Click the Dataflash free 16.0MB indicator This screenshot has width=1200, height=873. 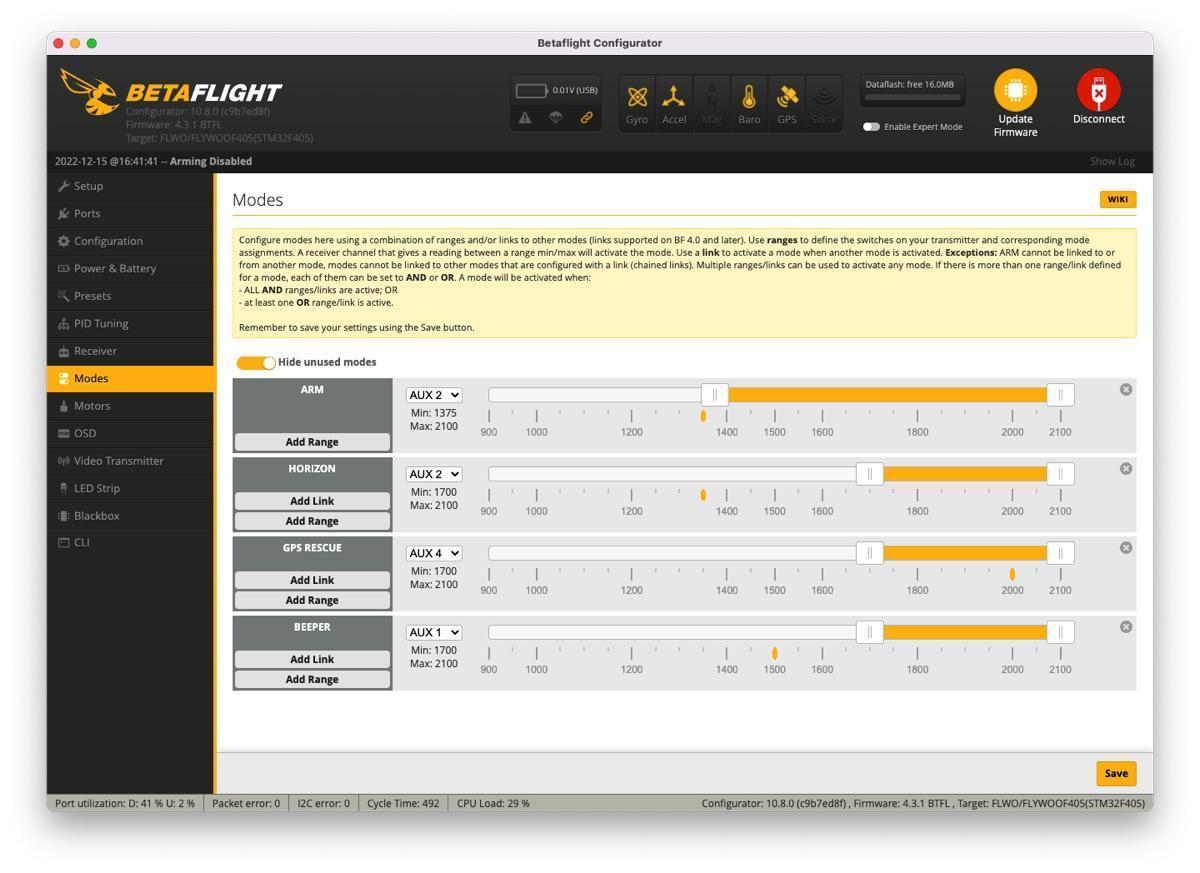[x=913, y=91]
